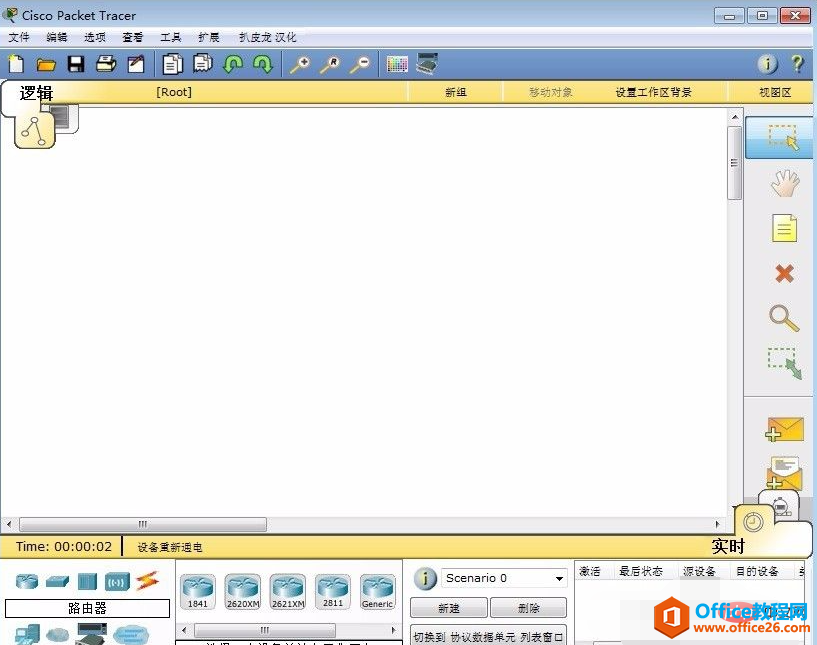Click the Copy icon in the toolbar

[x=173, y=64]
